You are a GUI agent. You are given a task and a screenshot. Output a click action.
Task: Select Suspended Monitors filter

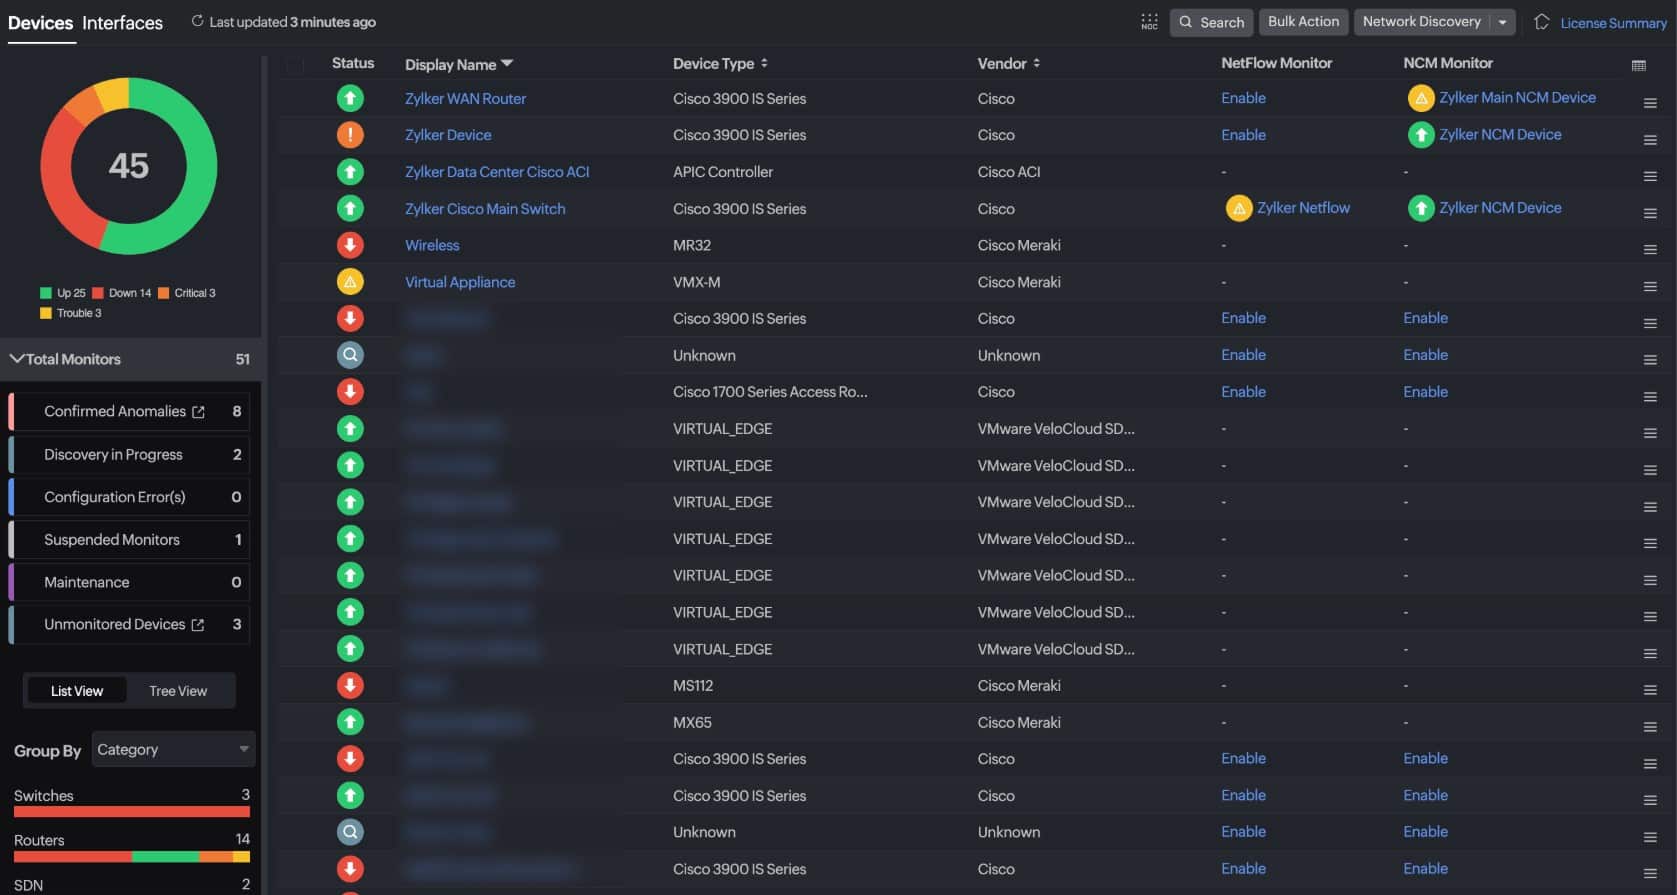point(129,540)
